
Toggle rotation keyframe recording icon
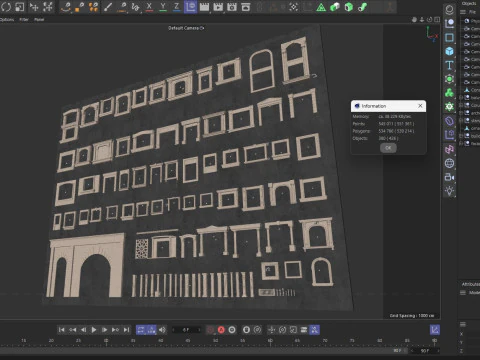(x=282, y=330)
